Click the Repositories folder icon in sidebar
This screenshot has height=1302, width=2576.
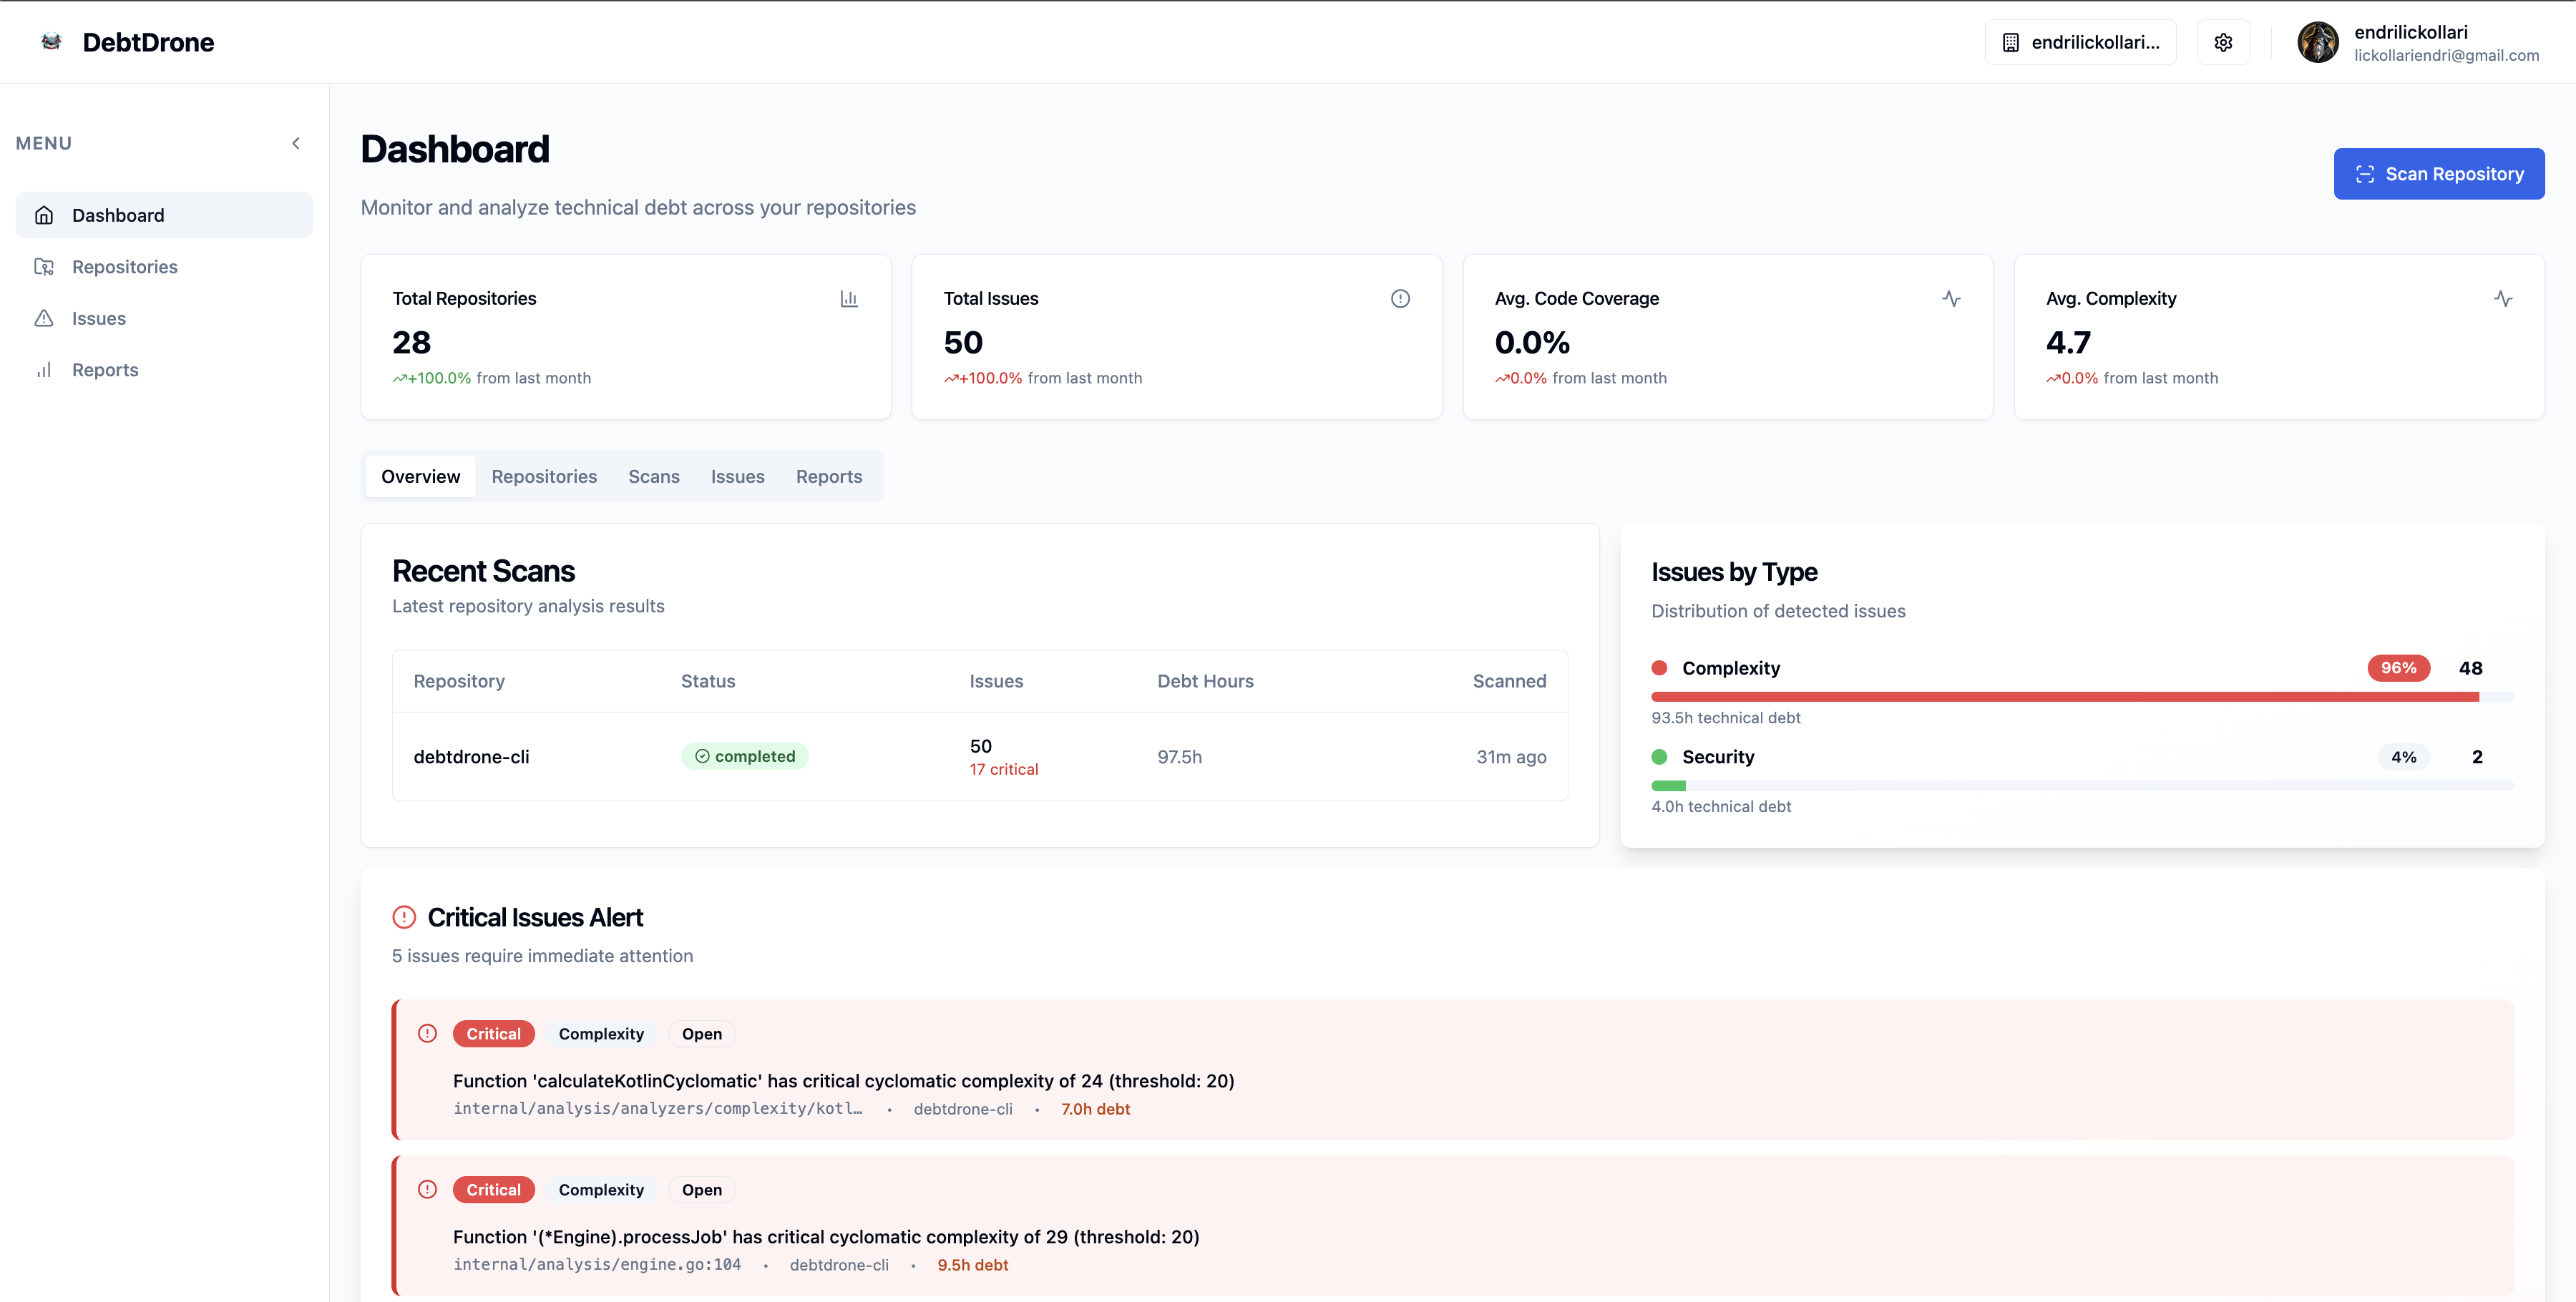click(x=44, y=267)
